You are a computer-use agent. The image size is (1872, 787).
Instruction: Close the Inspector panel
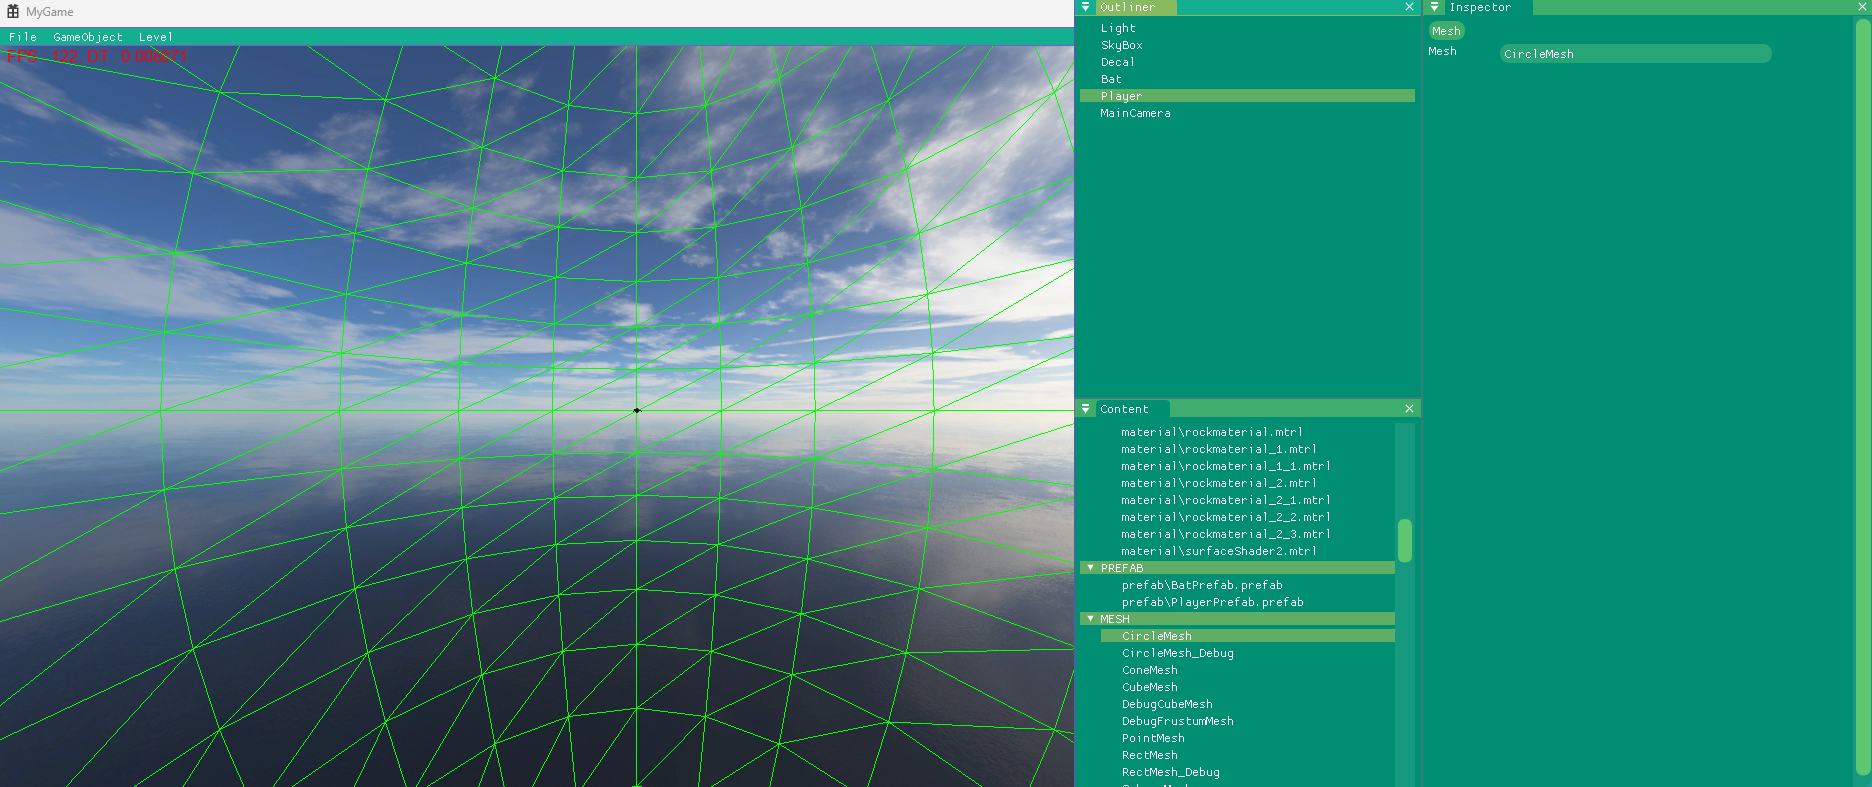pyautogui.click(x=1862, y=7)
